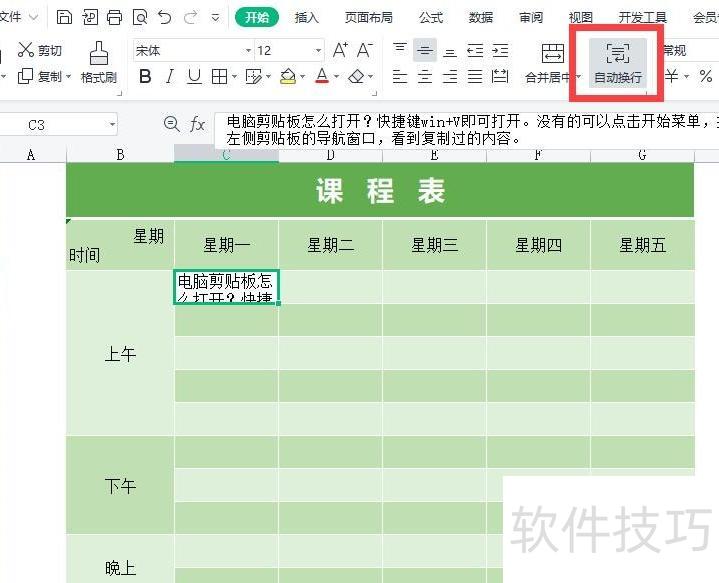Click the fill color bucket icon
Image resolution: width=719 pixels, height=583 pixels.
(288, 76)
